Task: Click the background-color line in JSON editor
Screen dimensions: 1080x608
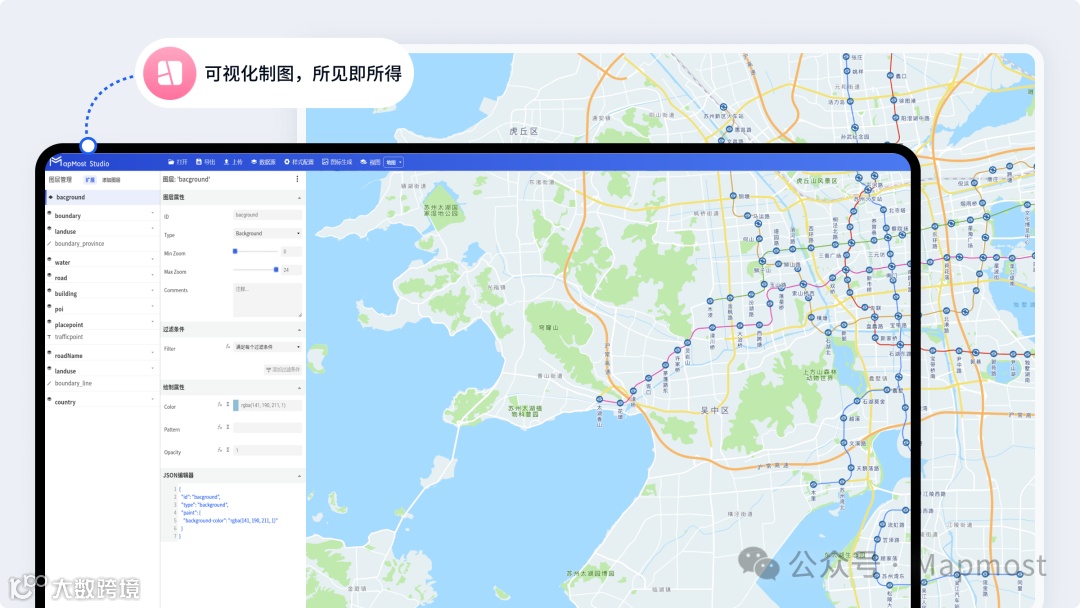Action: (230, 521)
